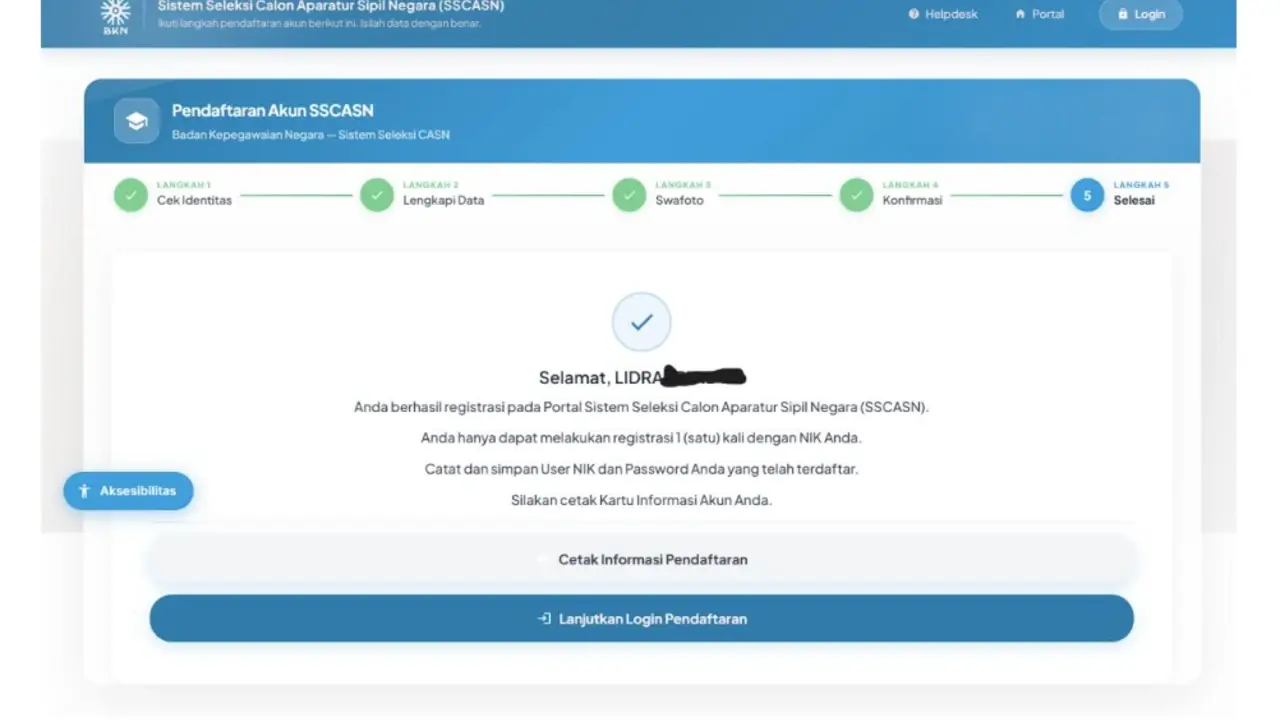Select step 5 Selesai circle
This screenshot has height=720, width=1280.
pyautogui.click(x=1087, y=195)
